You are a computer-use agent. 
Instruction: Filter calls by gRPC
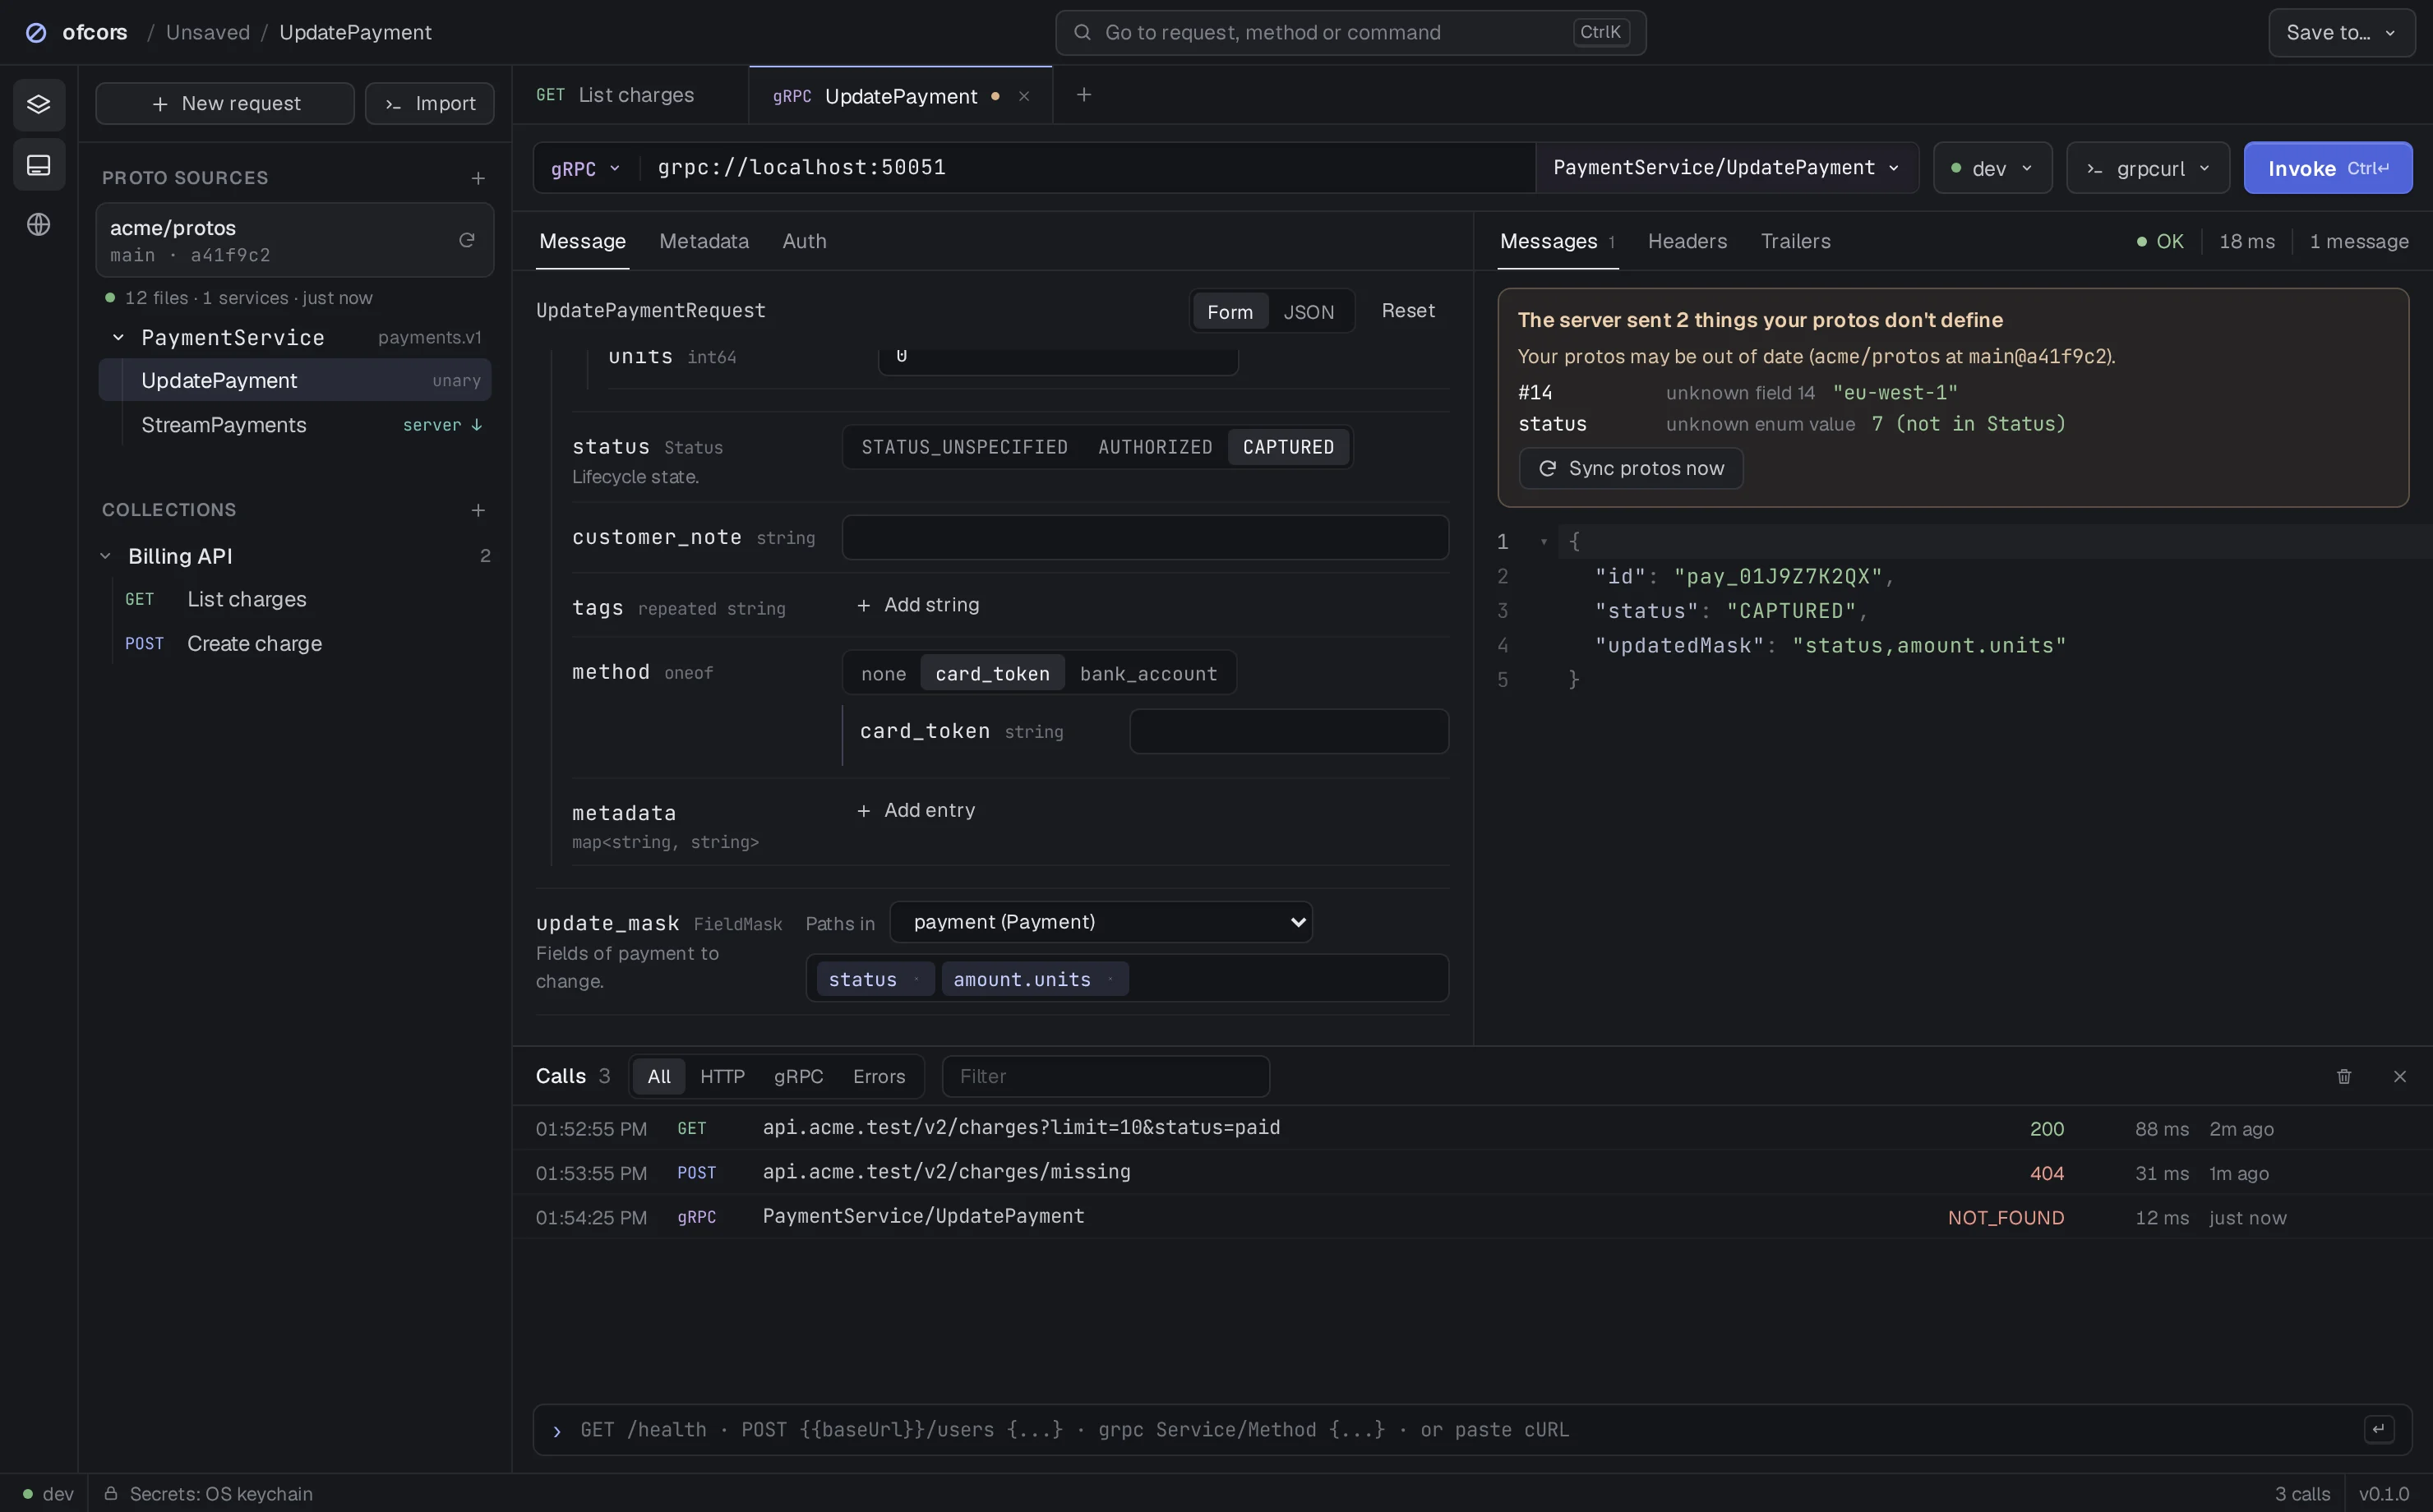tap(798, 1077)
